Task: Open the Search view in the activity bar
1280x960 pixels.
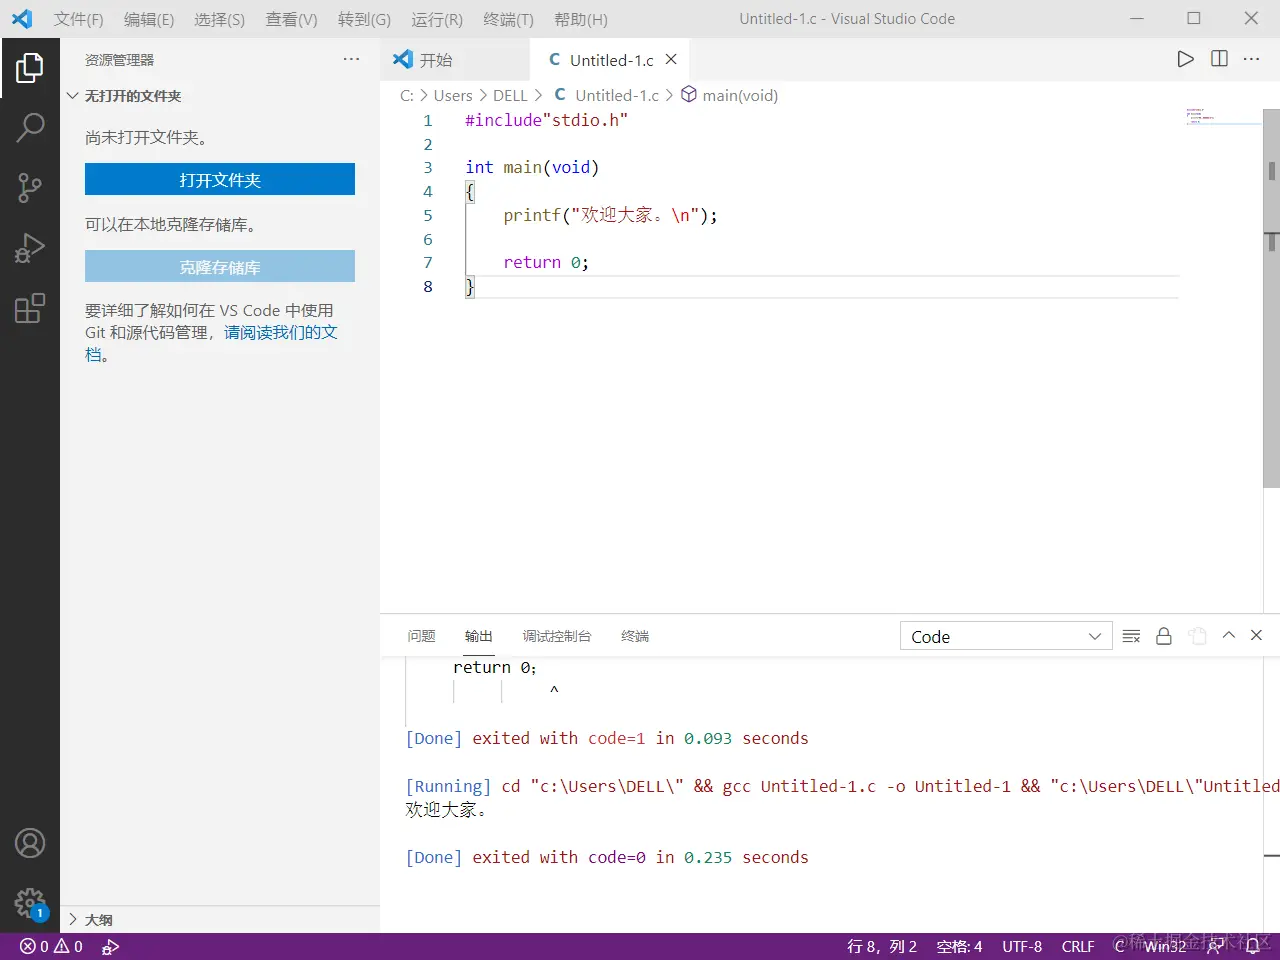Action: (x=30, y=127)
